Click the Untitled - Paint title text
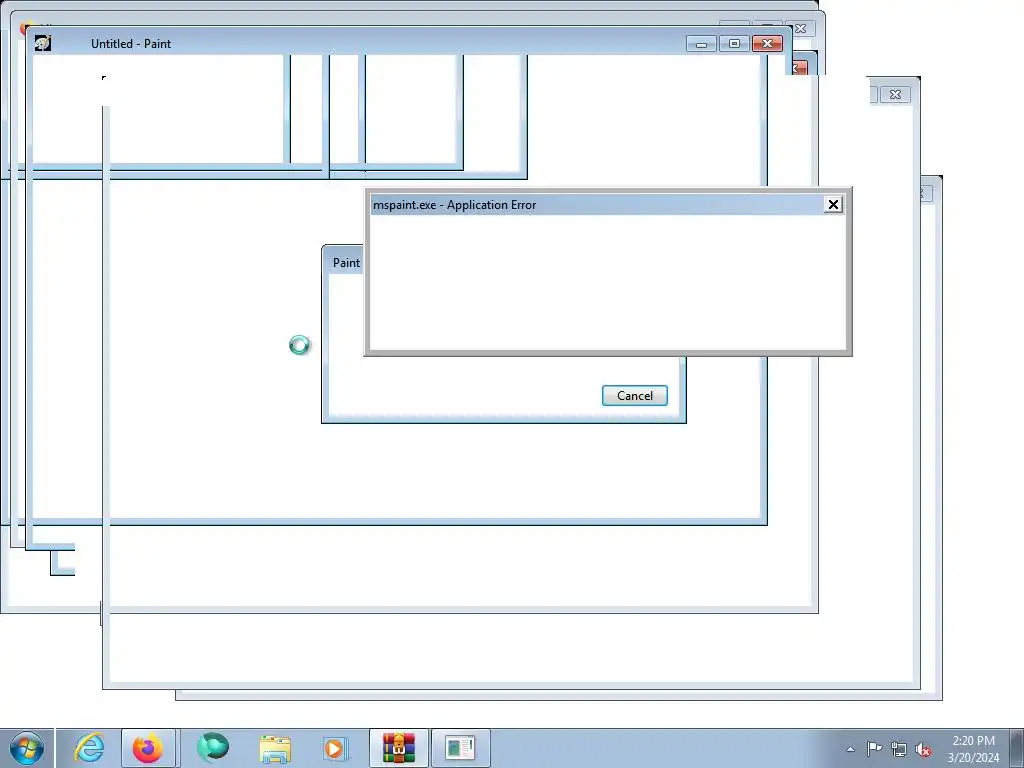 131,44
